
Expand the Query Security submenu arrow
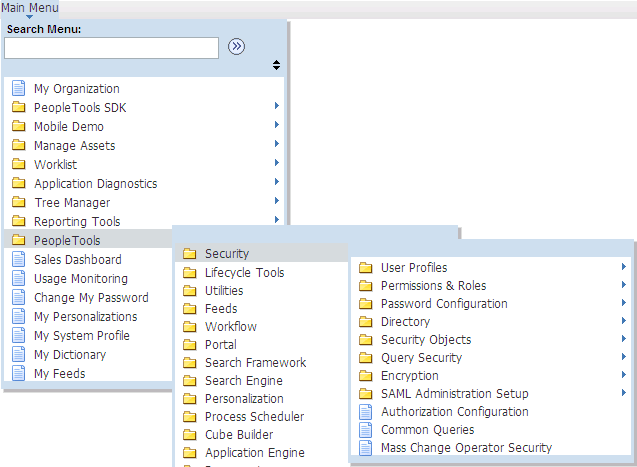[x=624, y=357]
